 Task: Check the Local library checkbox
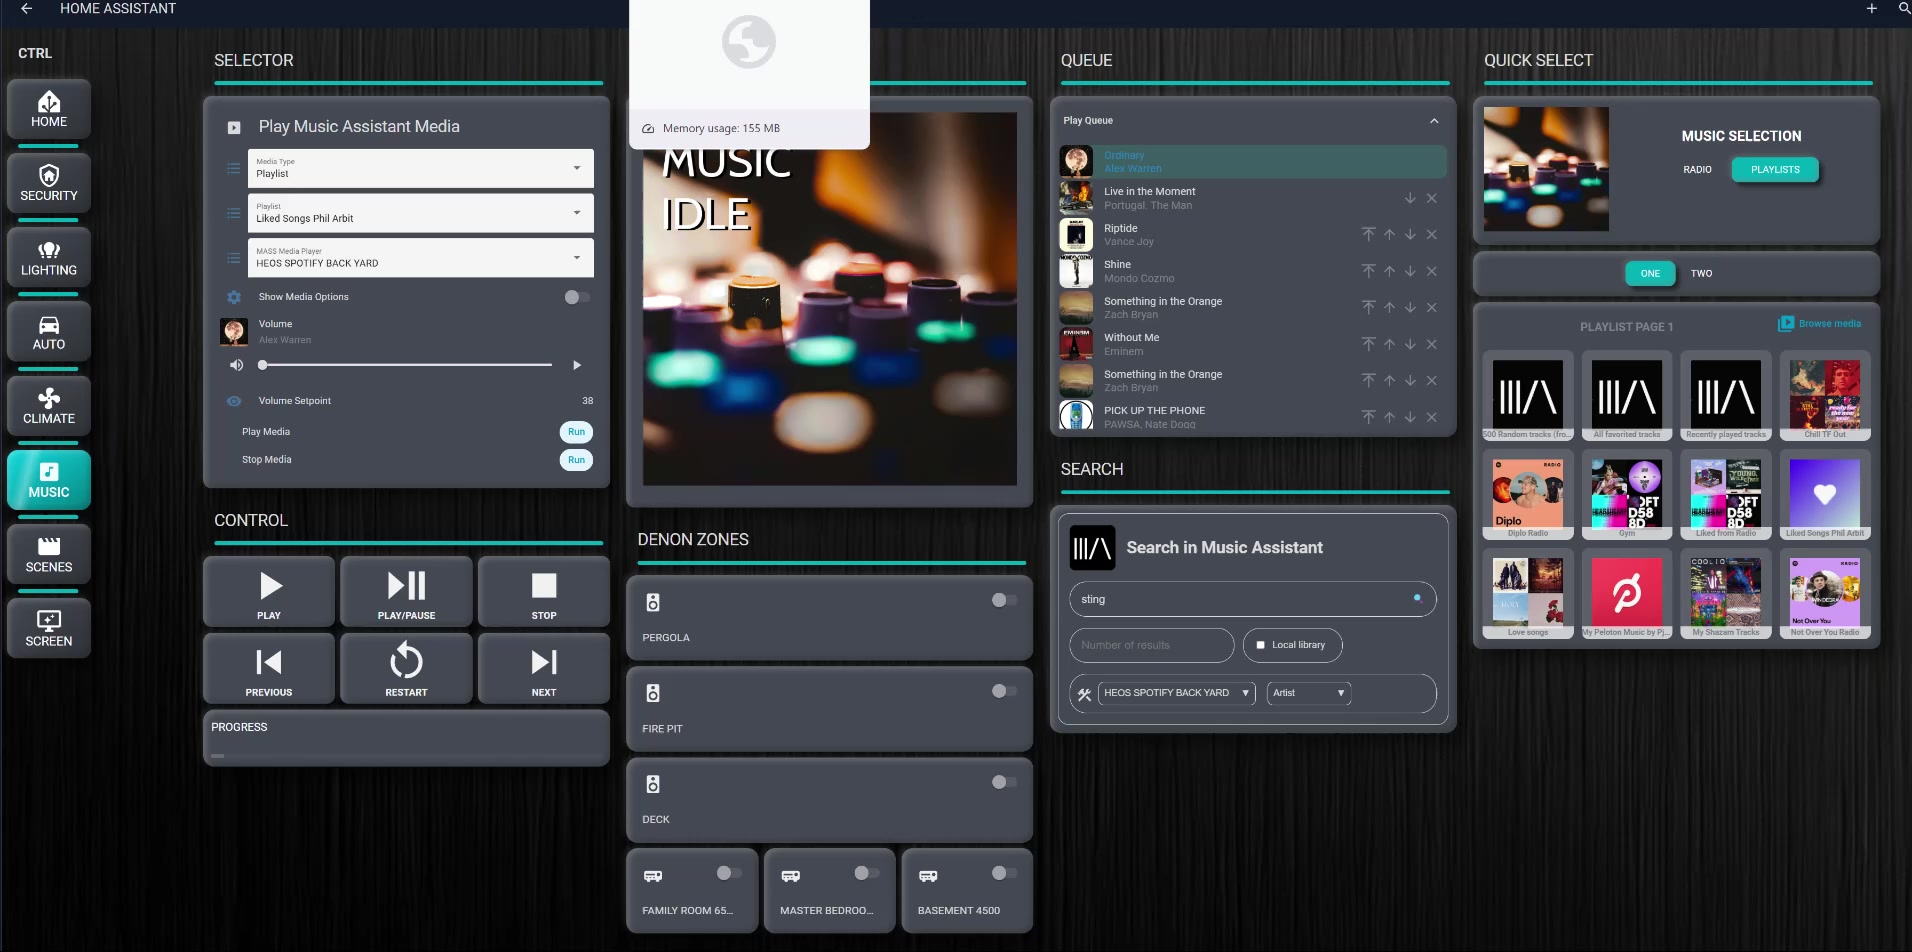pos(1261,645)
